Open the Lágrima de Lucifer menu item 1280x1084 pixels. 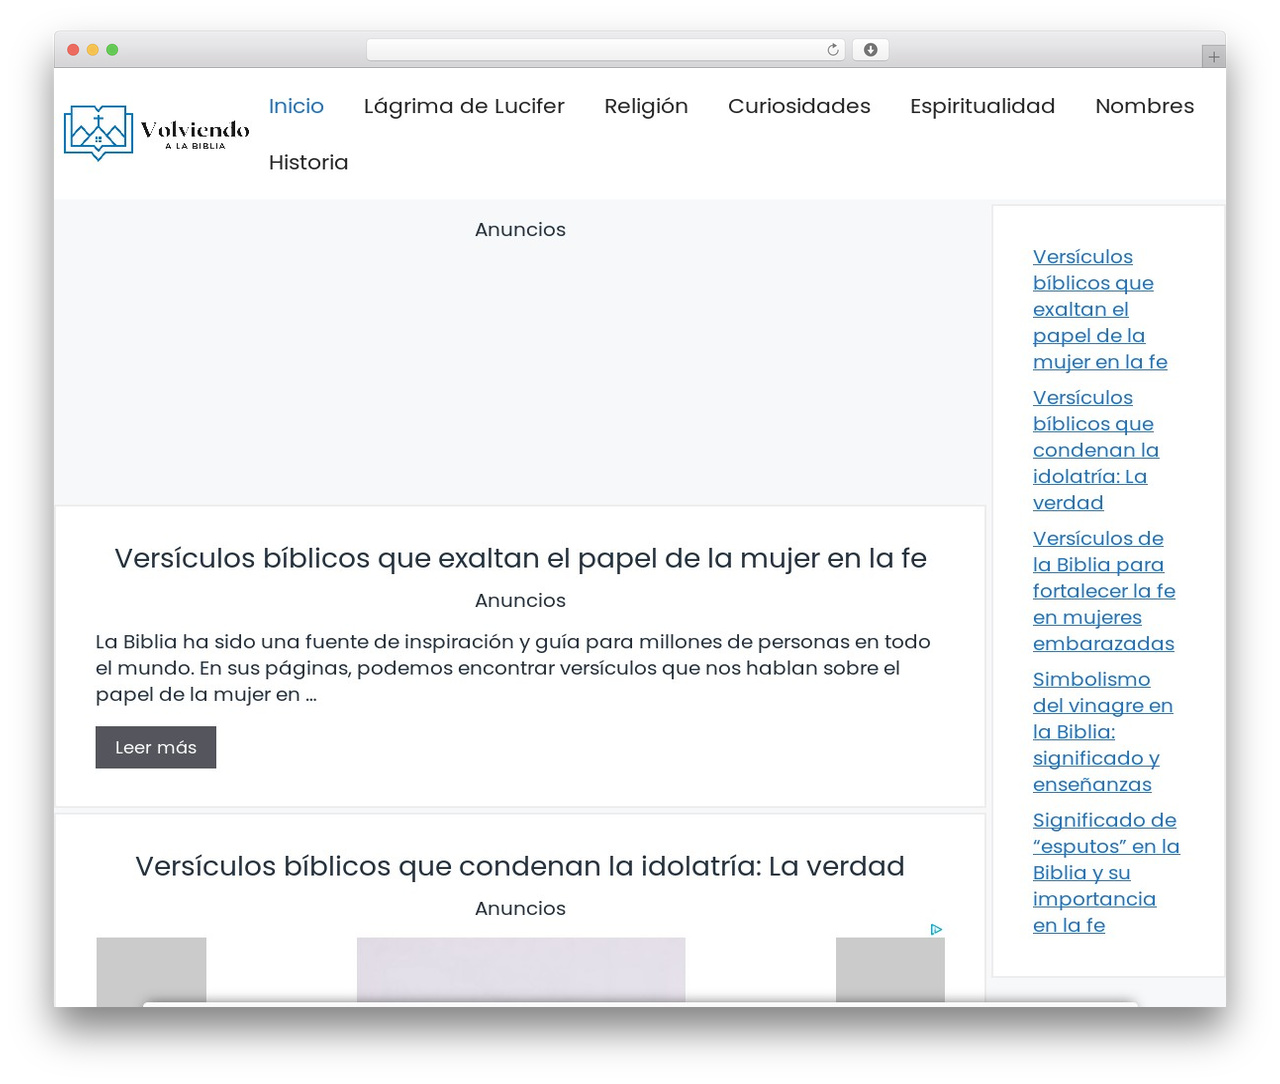(464, 106)
